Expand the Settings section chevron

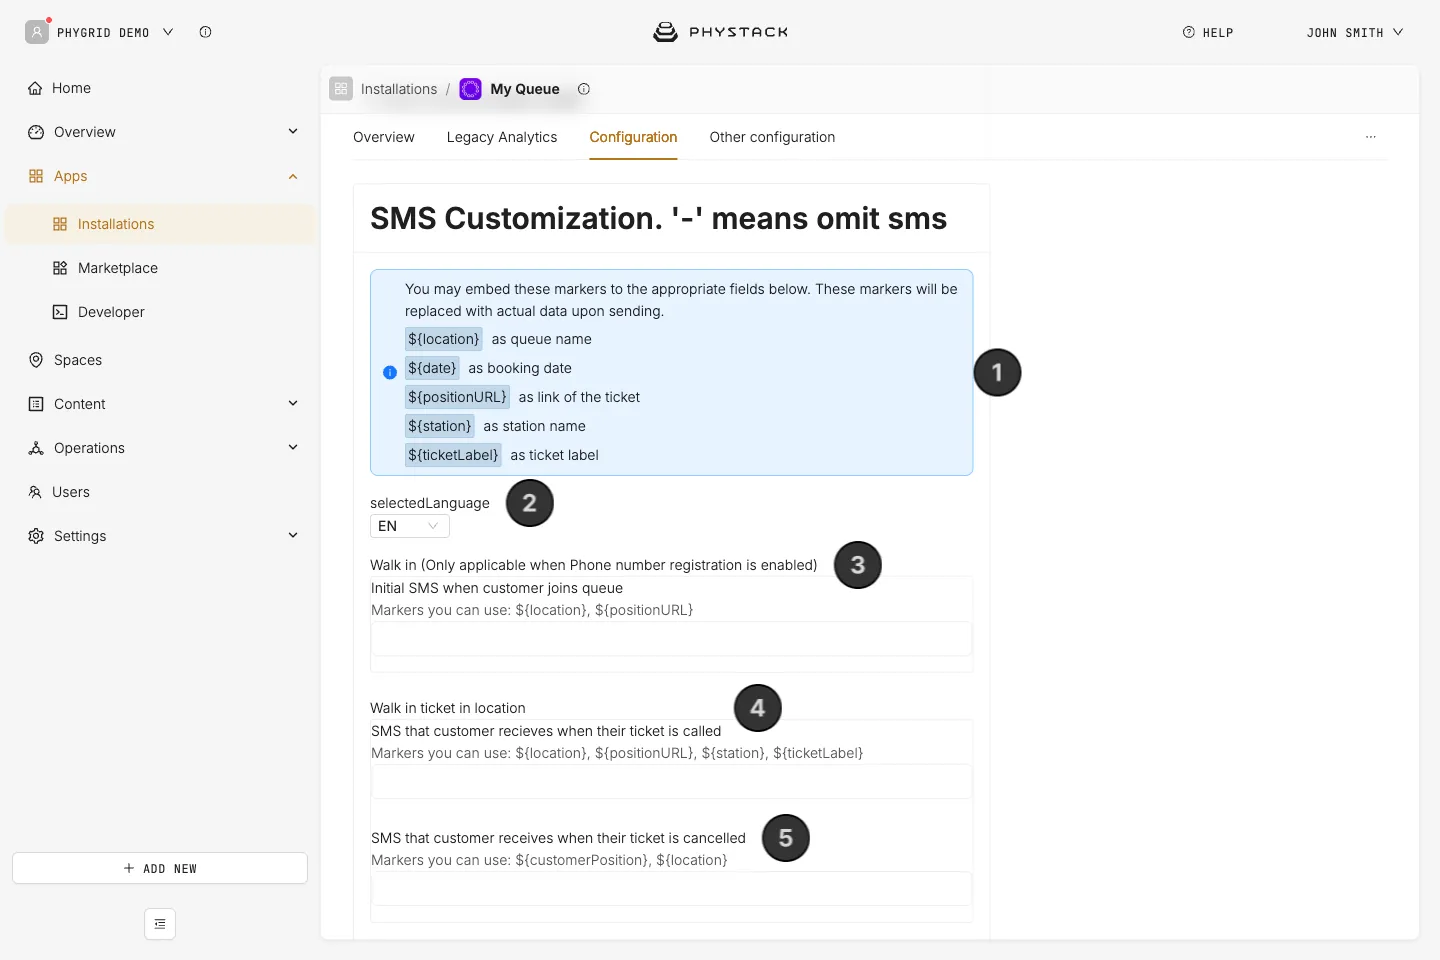click(x=293, y=535)
